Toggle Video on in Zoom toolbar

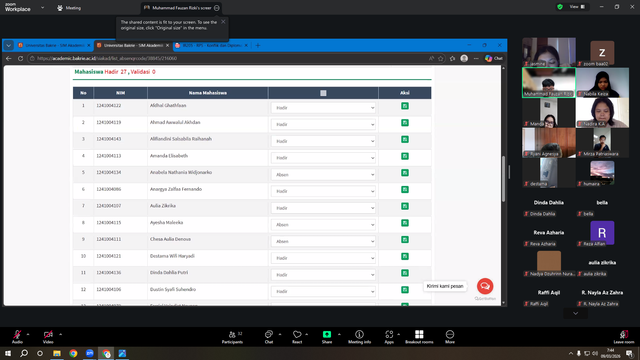[48, 337]
